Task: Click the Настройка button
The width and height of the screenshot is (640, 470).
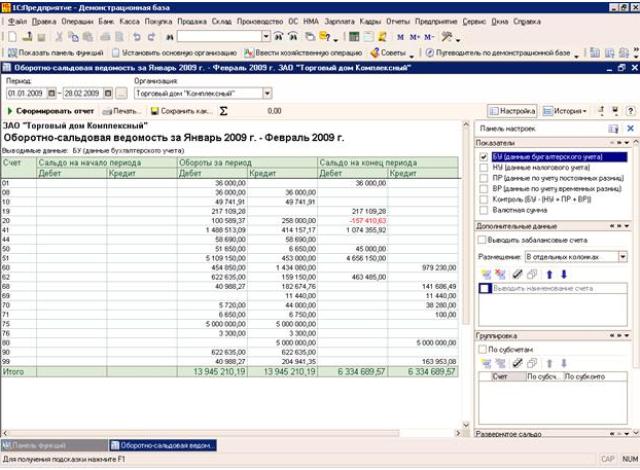Action: 512,111
